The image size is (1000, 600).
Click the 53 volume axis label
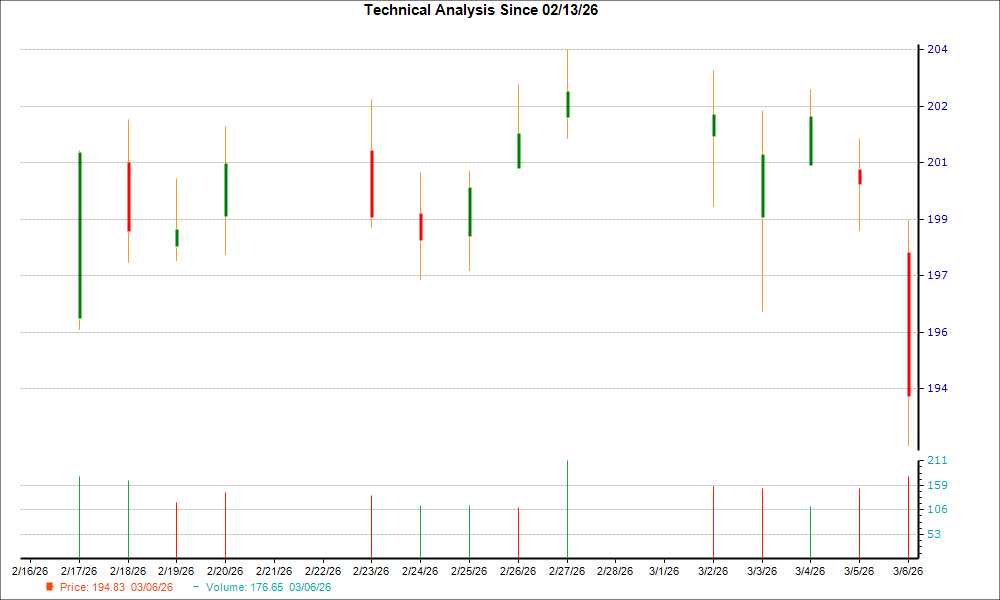(934, 534)
